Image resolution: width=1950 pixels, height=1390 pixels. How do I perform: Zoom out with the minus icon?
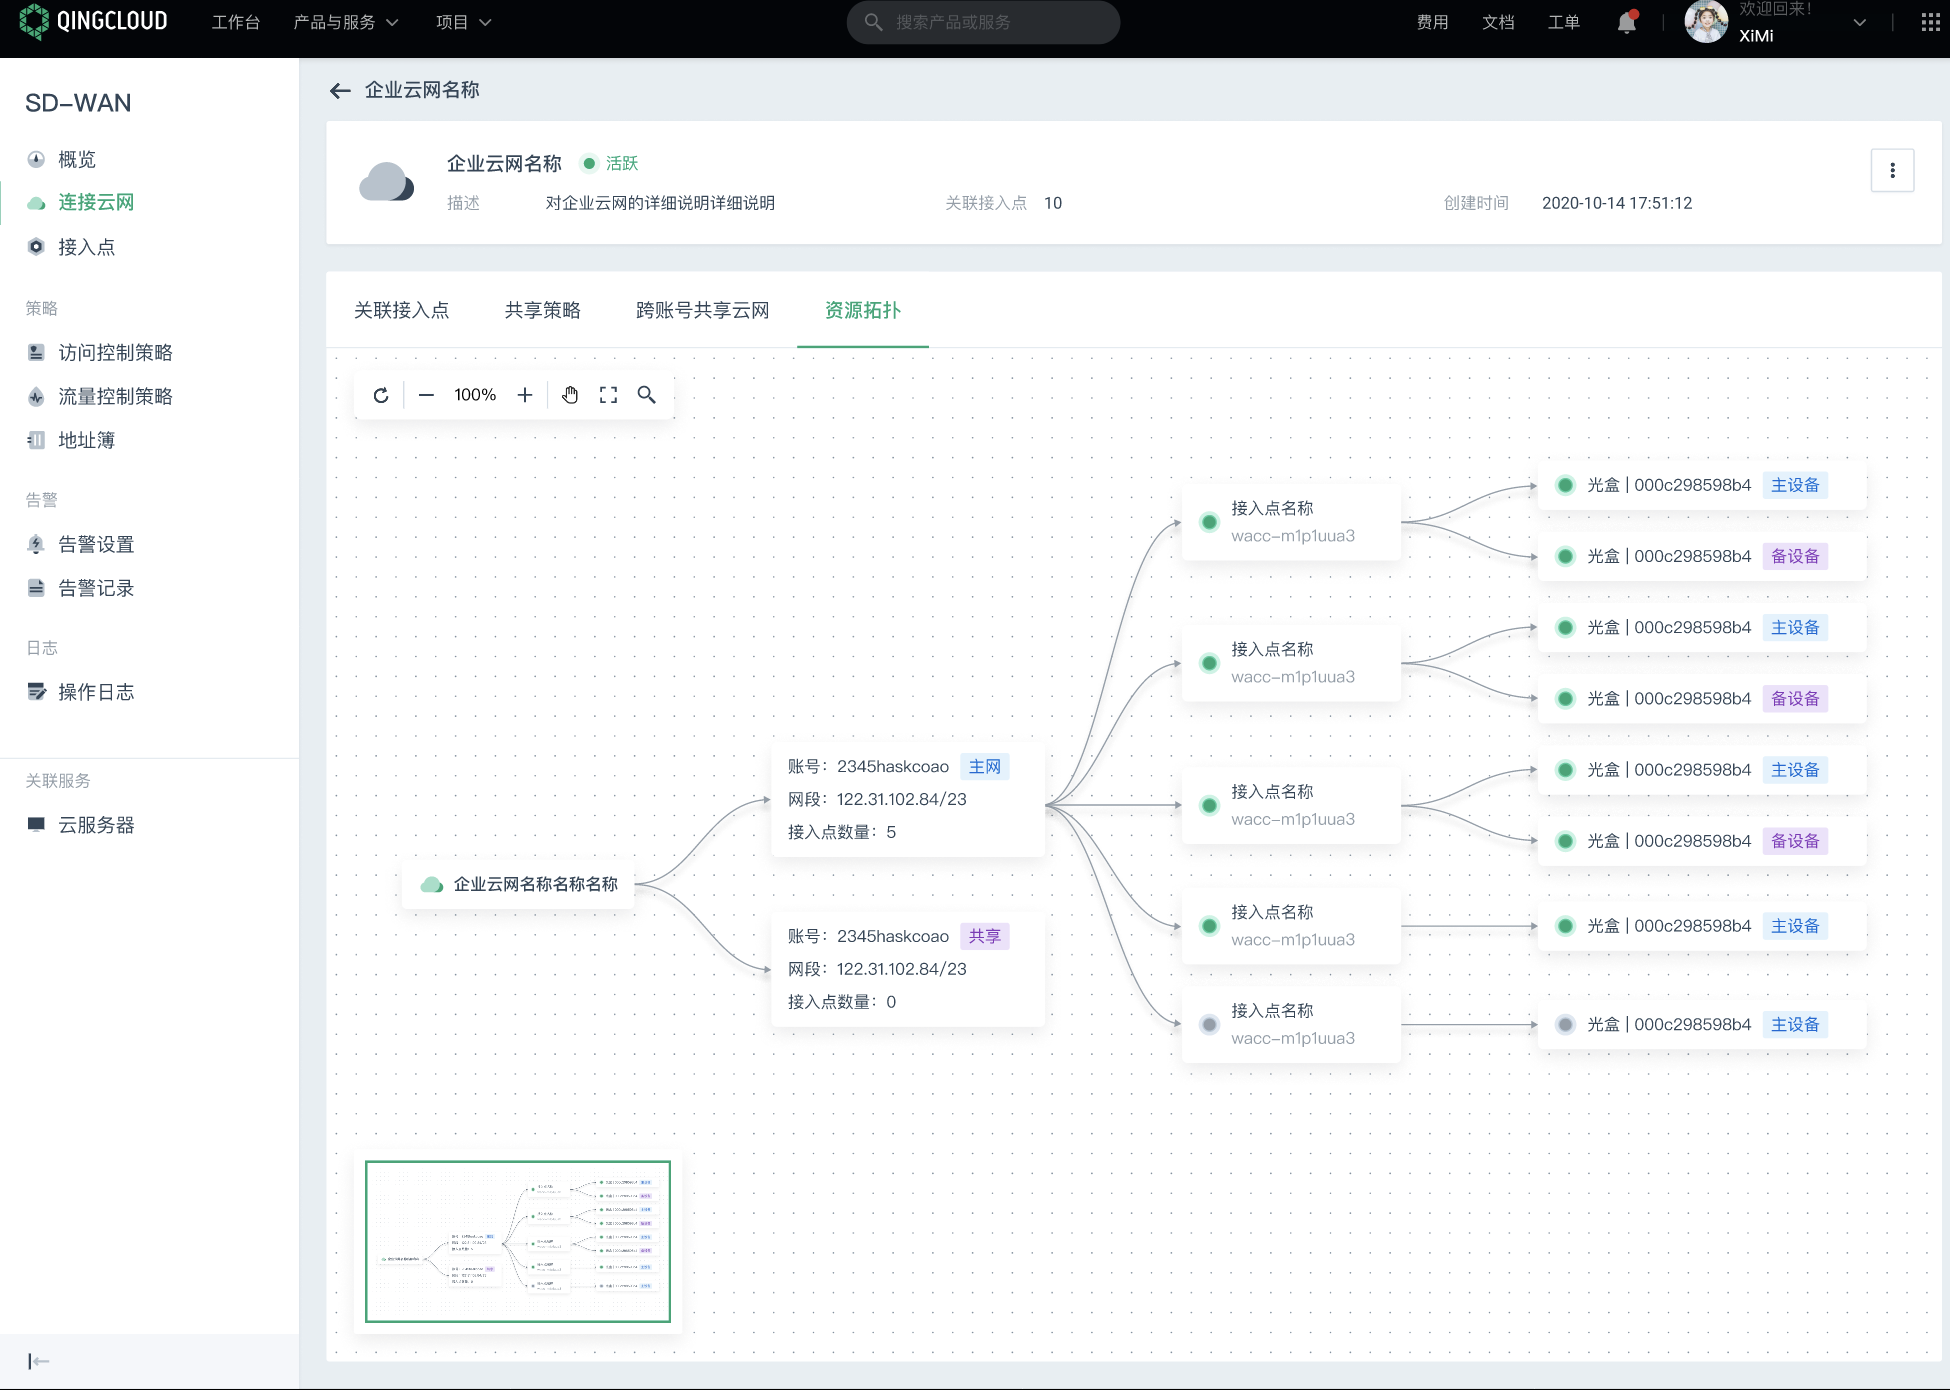426,395
